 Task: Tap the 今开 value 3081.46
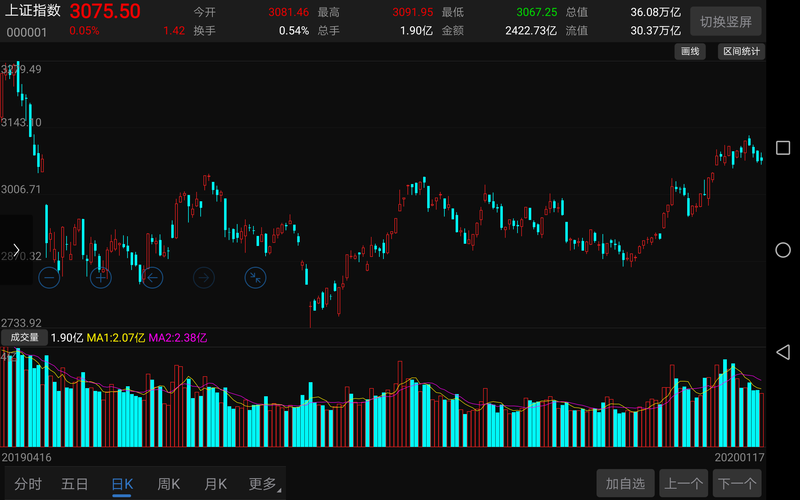coord(289,12)
